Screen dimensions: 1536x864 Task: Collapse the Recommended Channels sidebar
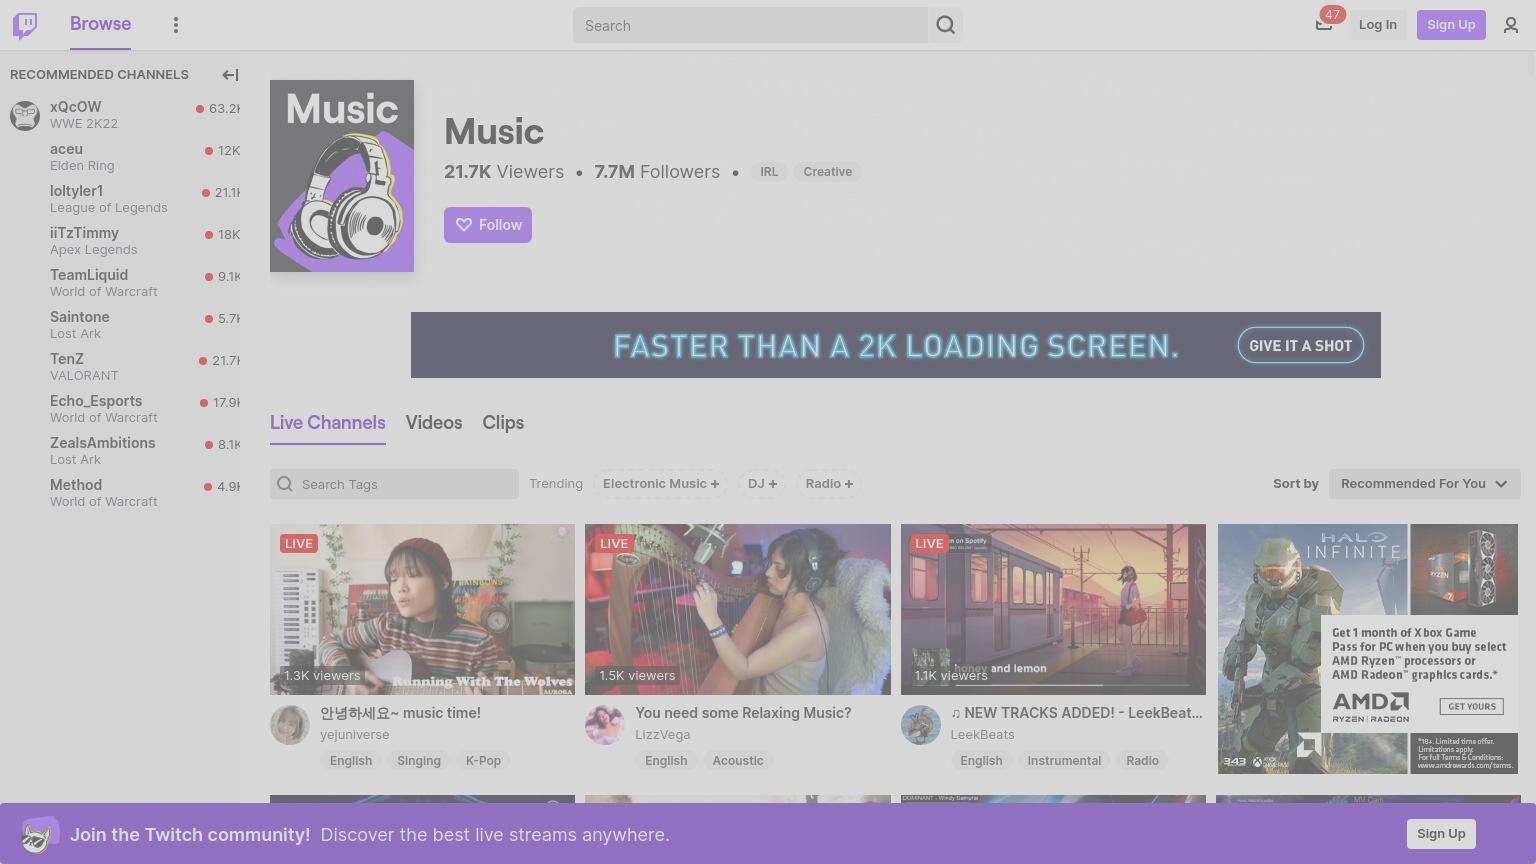pyautogui.click(x=230, y=75)
